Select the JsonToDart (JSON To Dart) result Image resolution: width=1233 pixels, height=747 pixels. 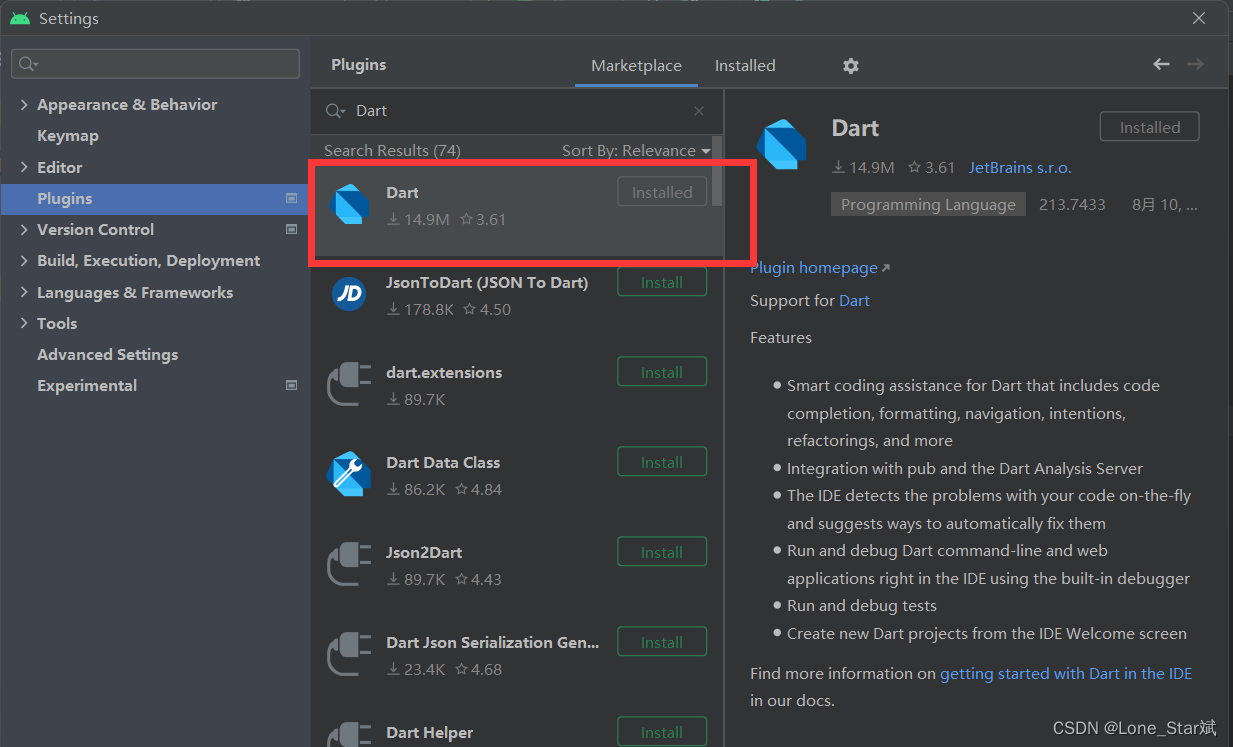click(x=487, y=283)
